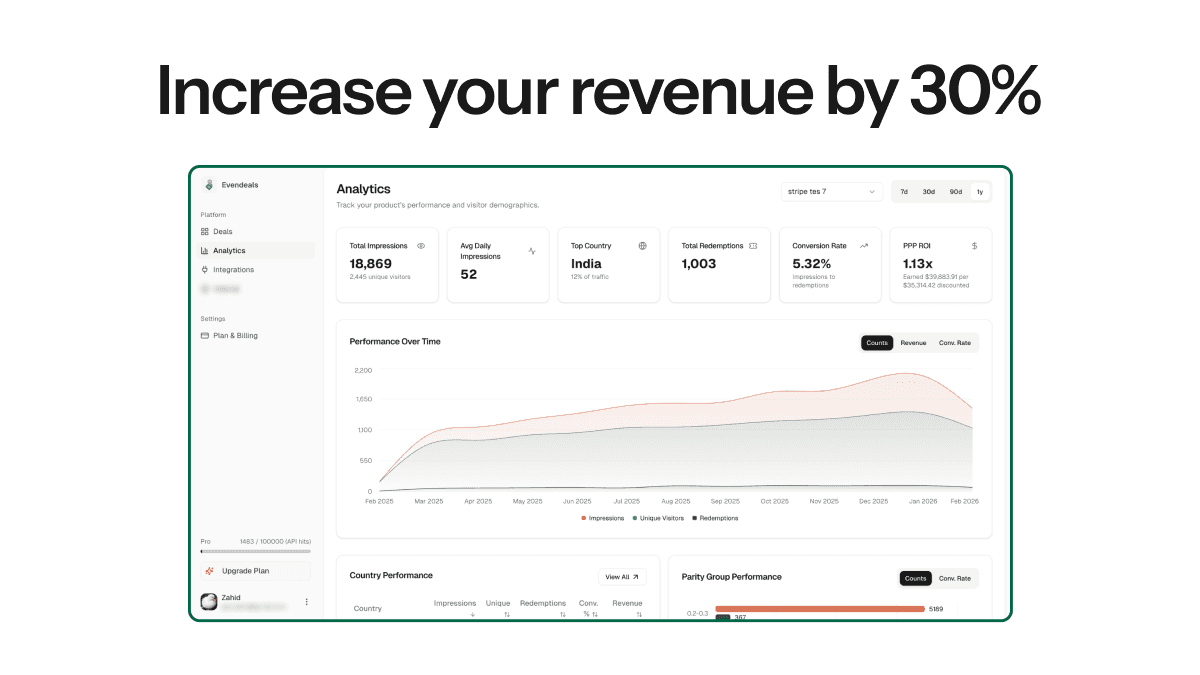Select the 7d time range tab

(904, 191)
